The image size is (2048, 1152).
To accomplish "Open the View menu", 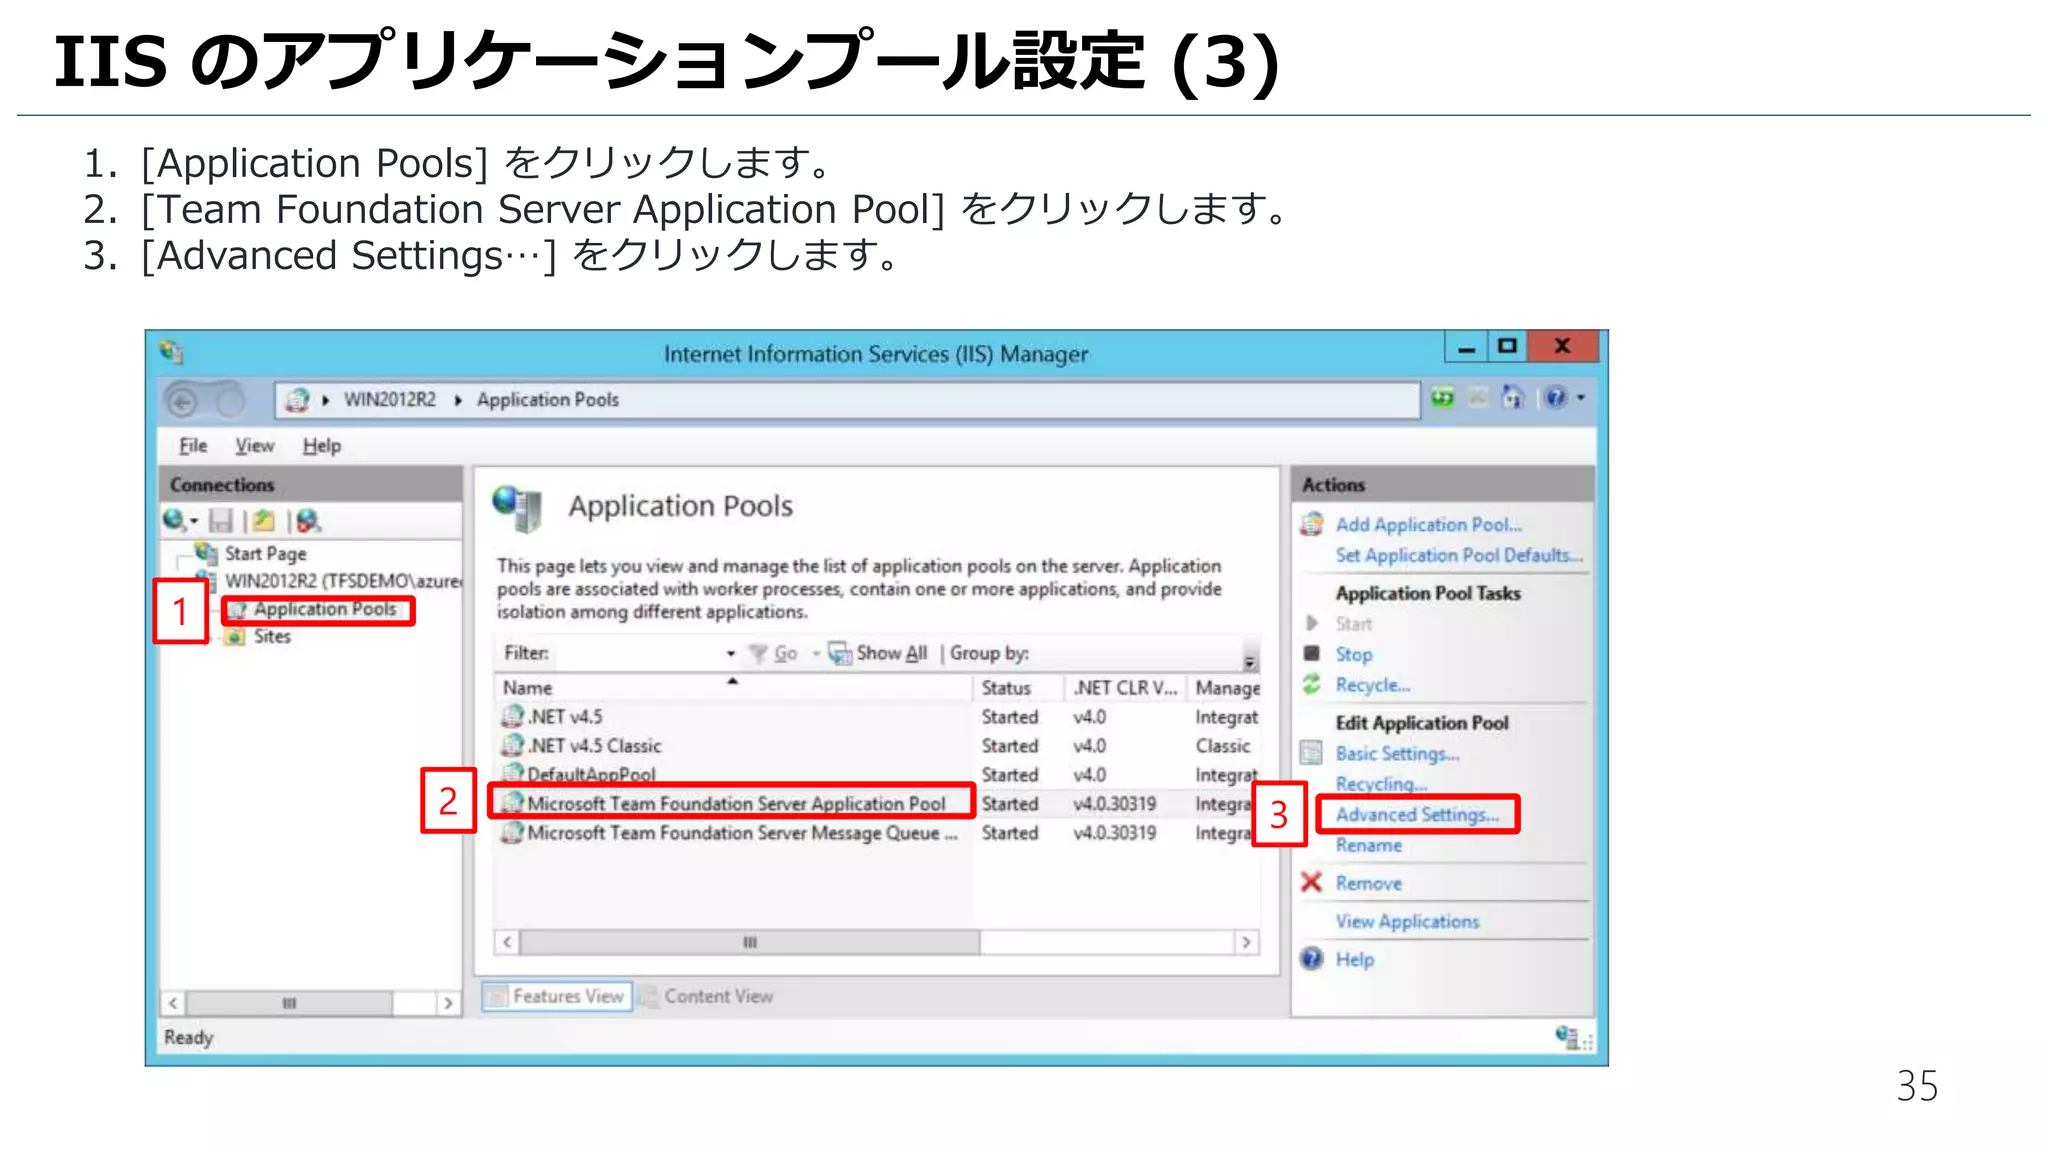I will pos(254,446).
